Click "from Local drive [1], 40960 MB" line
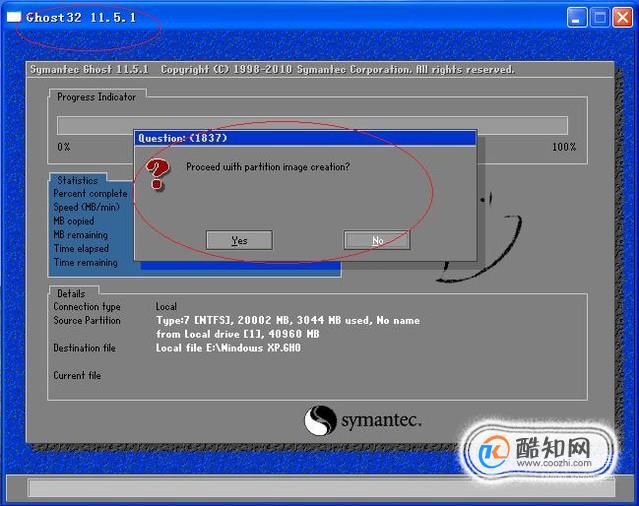Image resolution: width=639 pixels, height=506 pixels. 238,334
